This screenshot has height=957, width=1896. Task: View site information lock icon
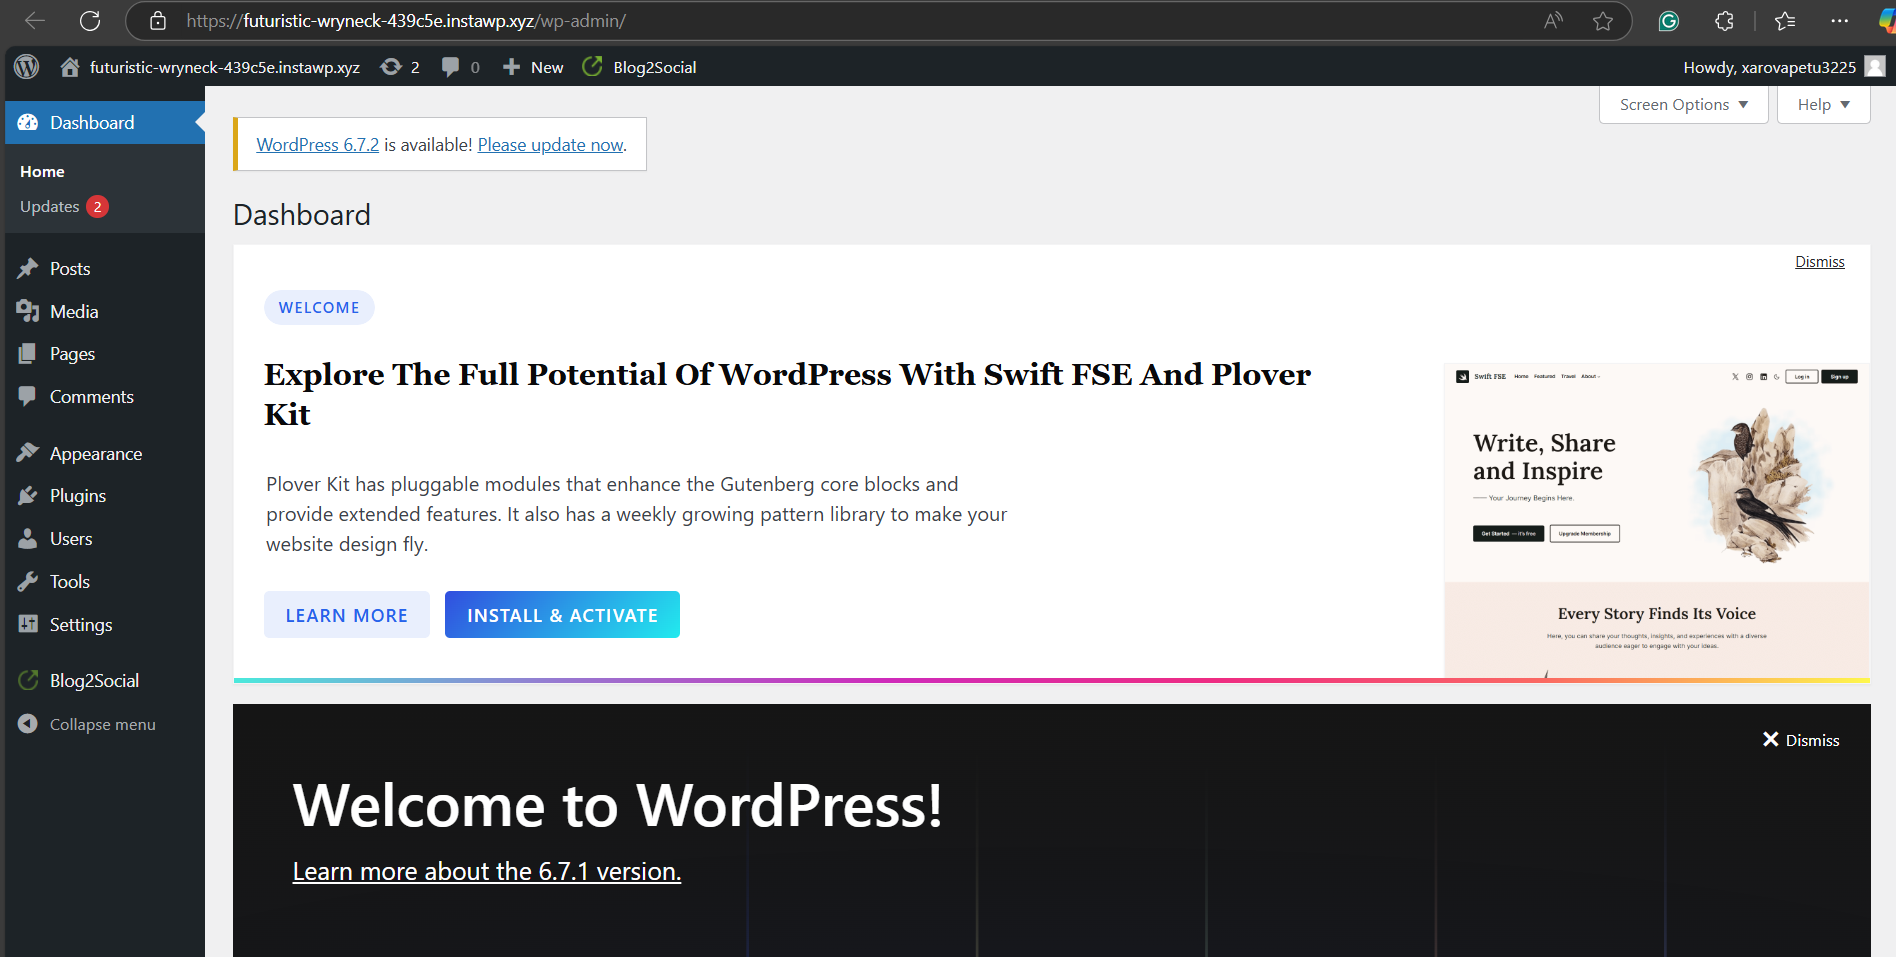(157, 21)
